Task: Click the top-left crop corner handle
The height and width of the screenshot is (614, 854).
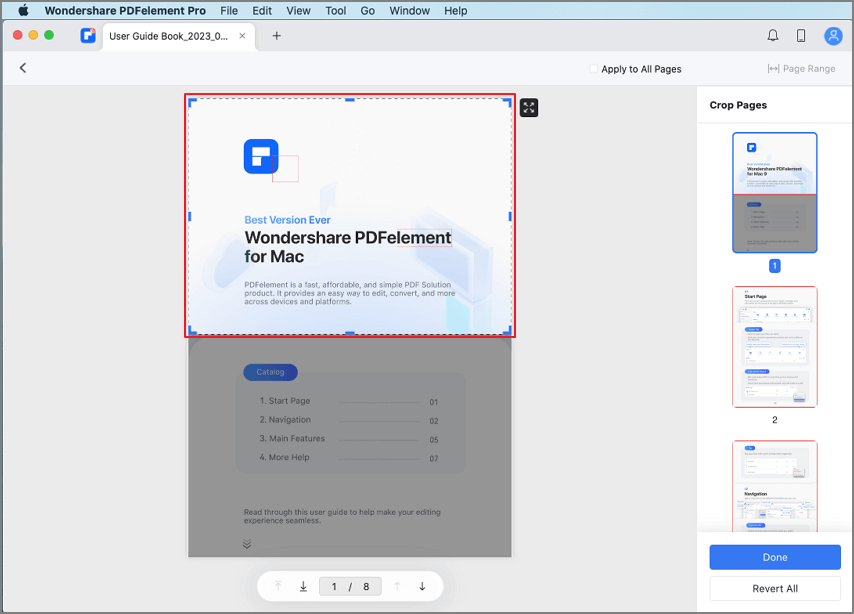Action: pos(191,102)
